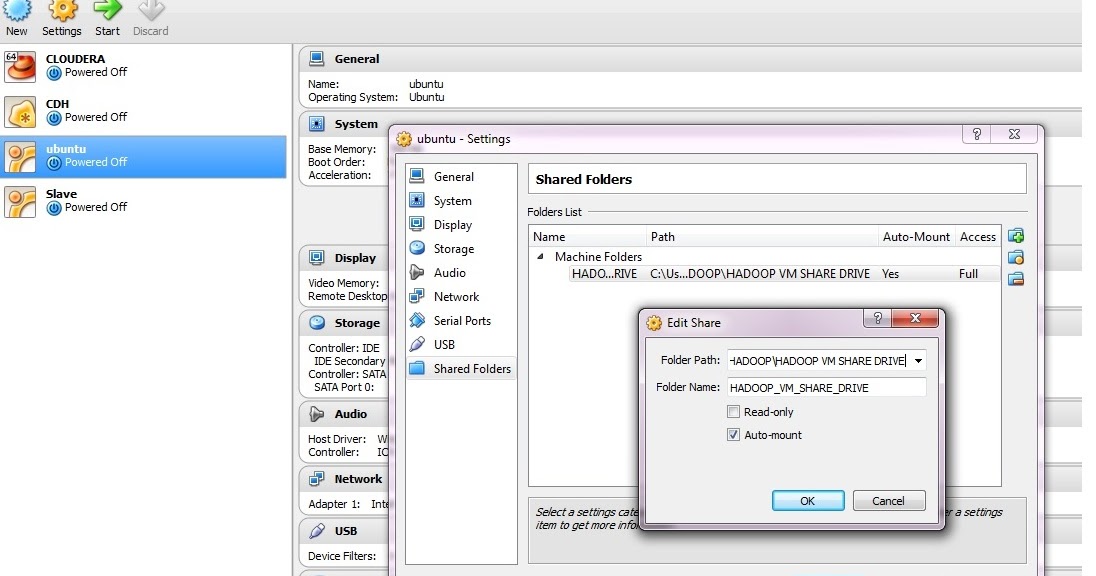Click the green Start arrow icon
This screenshot has width=1096, height=576.
point(107,10)
